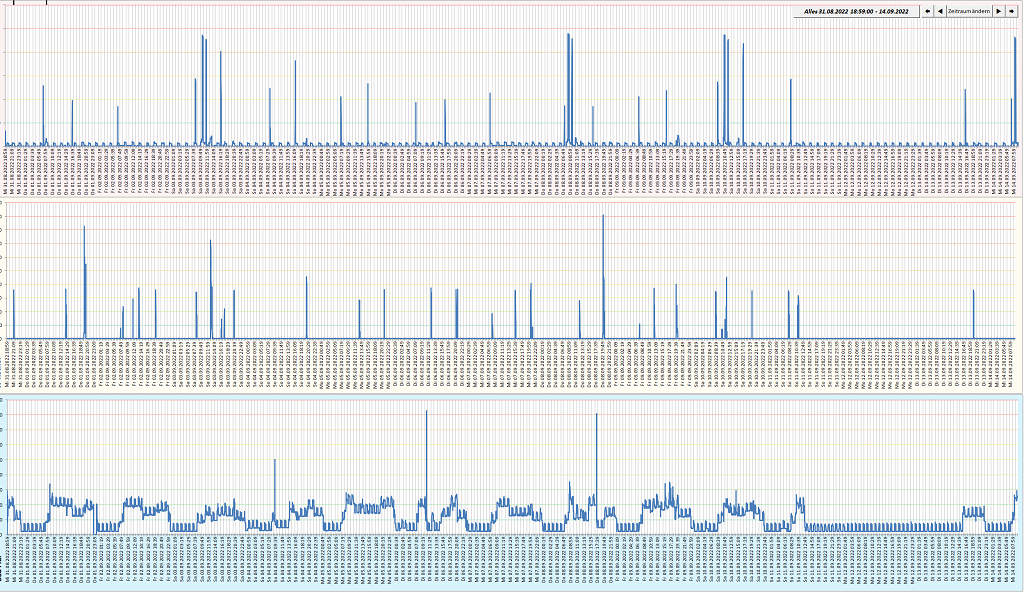Jump to latest period with rightmost arrow icon
The width and height of the screenshot is (1024, 593).
click(1012, 11)
